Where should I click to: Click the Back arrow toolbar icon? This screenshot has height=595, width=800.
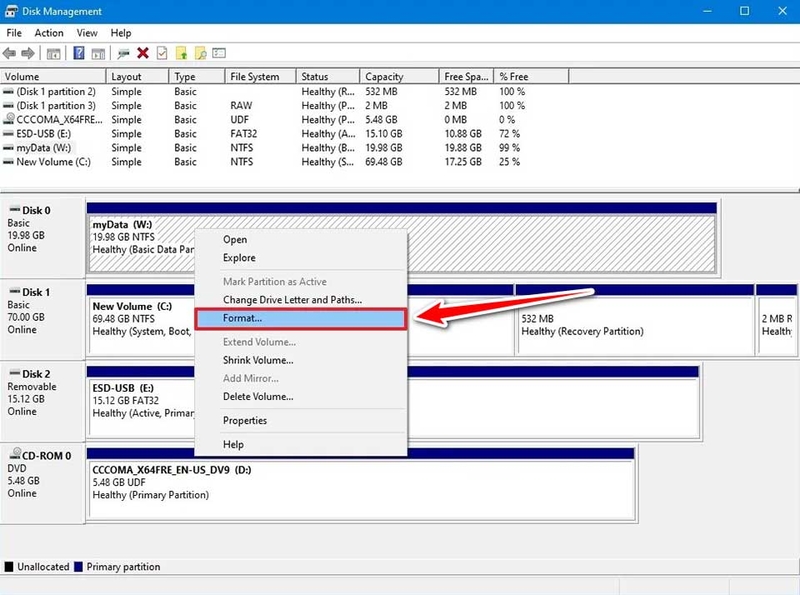(10, 53)
